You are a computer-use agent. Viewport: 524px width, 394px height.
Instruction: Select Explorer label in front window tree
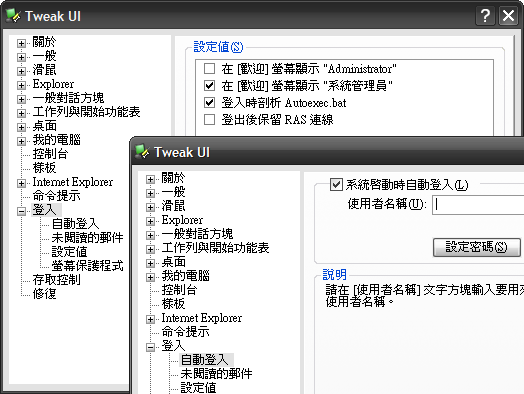tap(182, 220)
